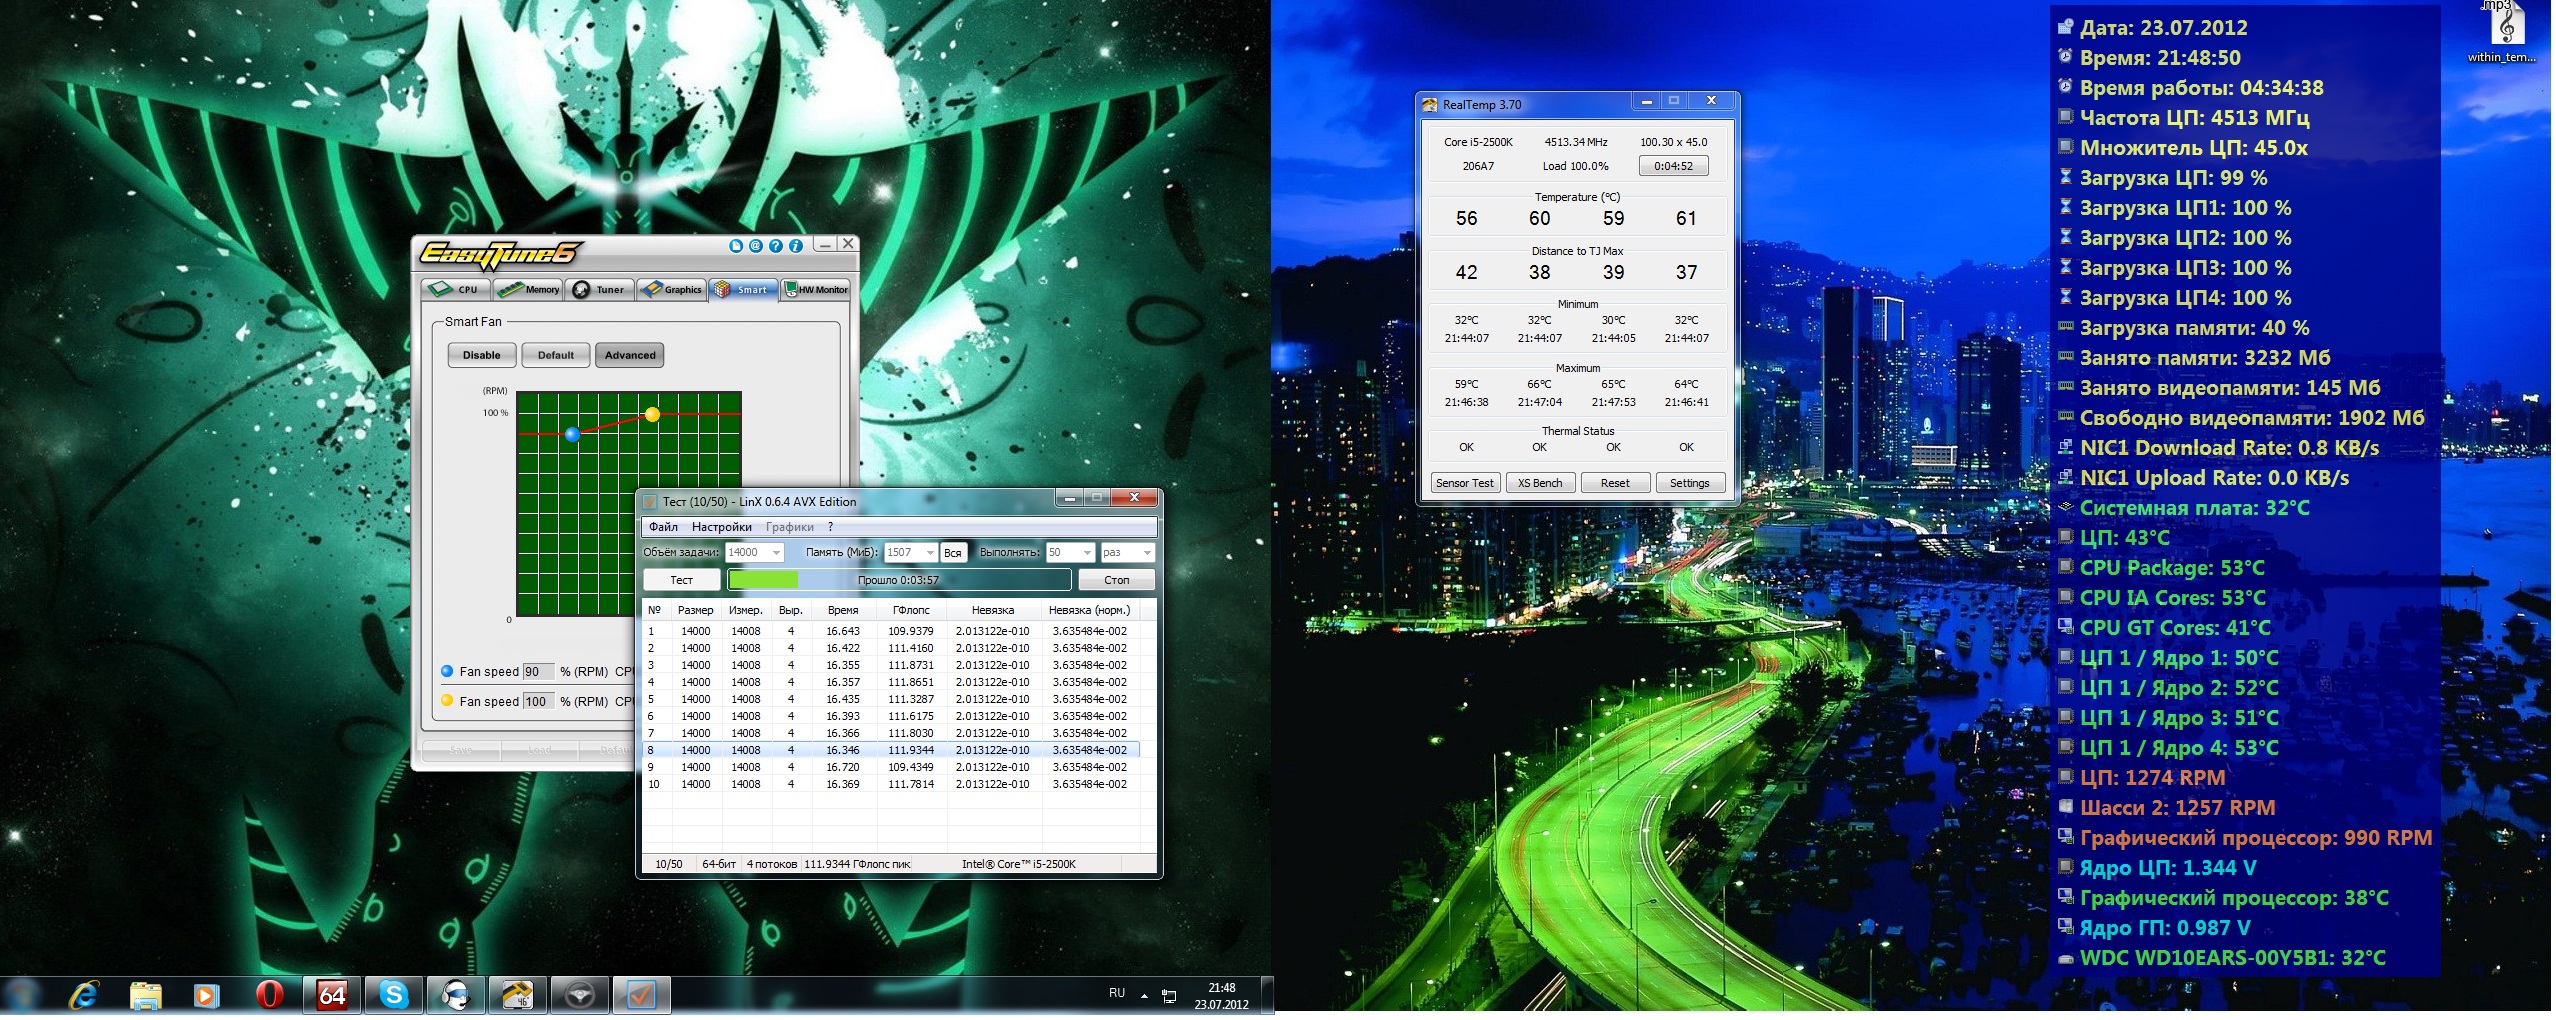Click the Fan speed 90 input field
This screenshot has width=2556, height=1020.
(537, 672)
